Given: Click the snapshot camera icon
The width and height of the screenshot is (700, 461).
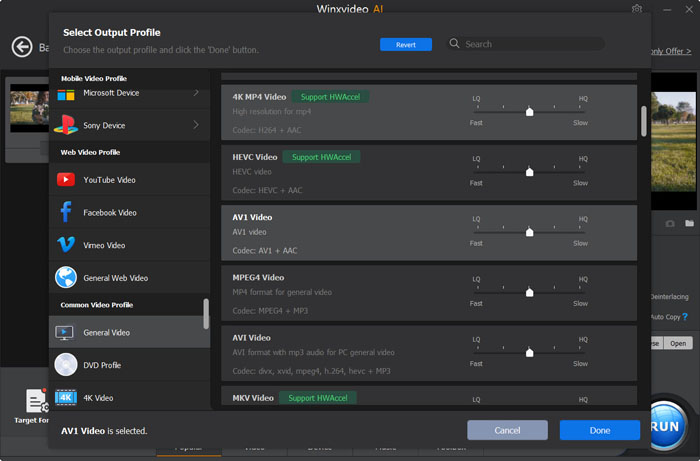Looking at the screenshot, I should pos(670,223).
